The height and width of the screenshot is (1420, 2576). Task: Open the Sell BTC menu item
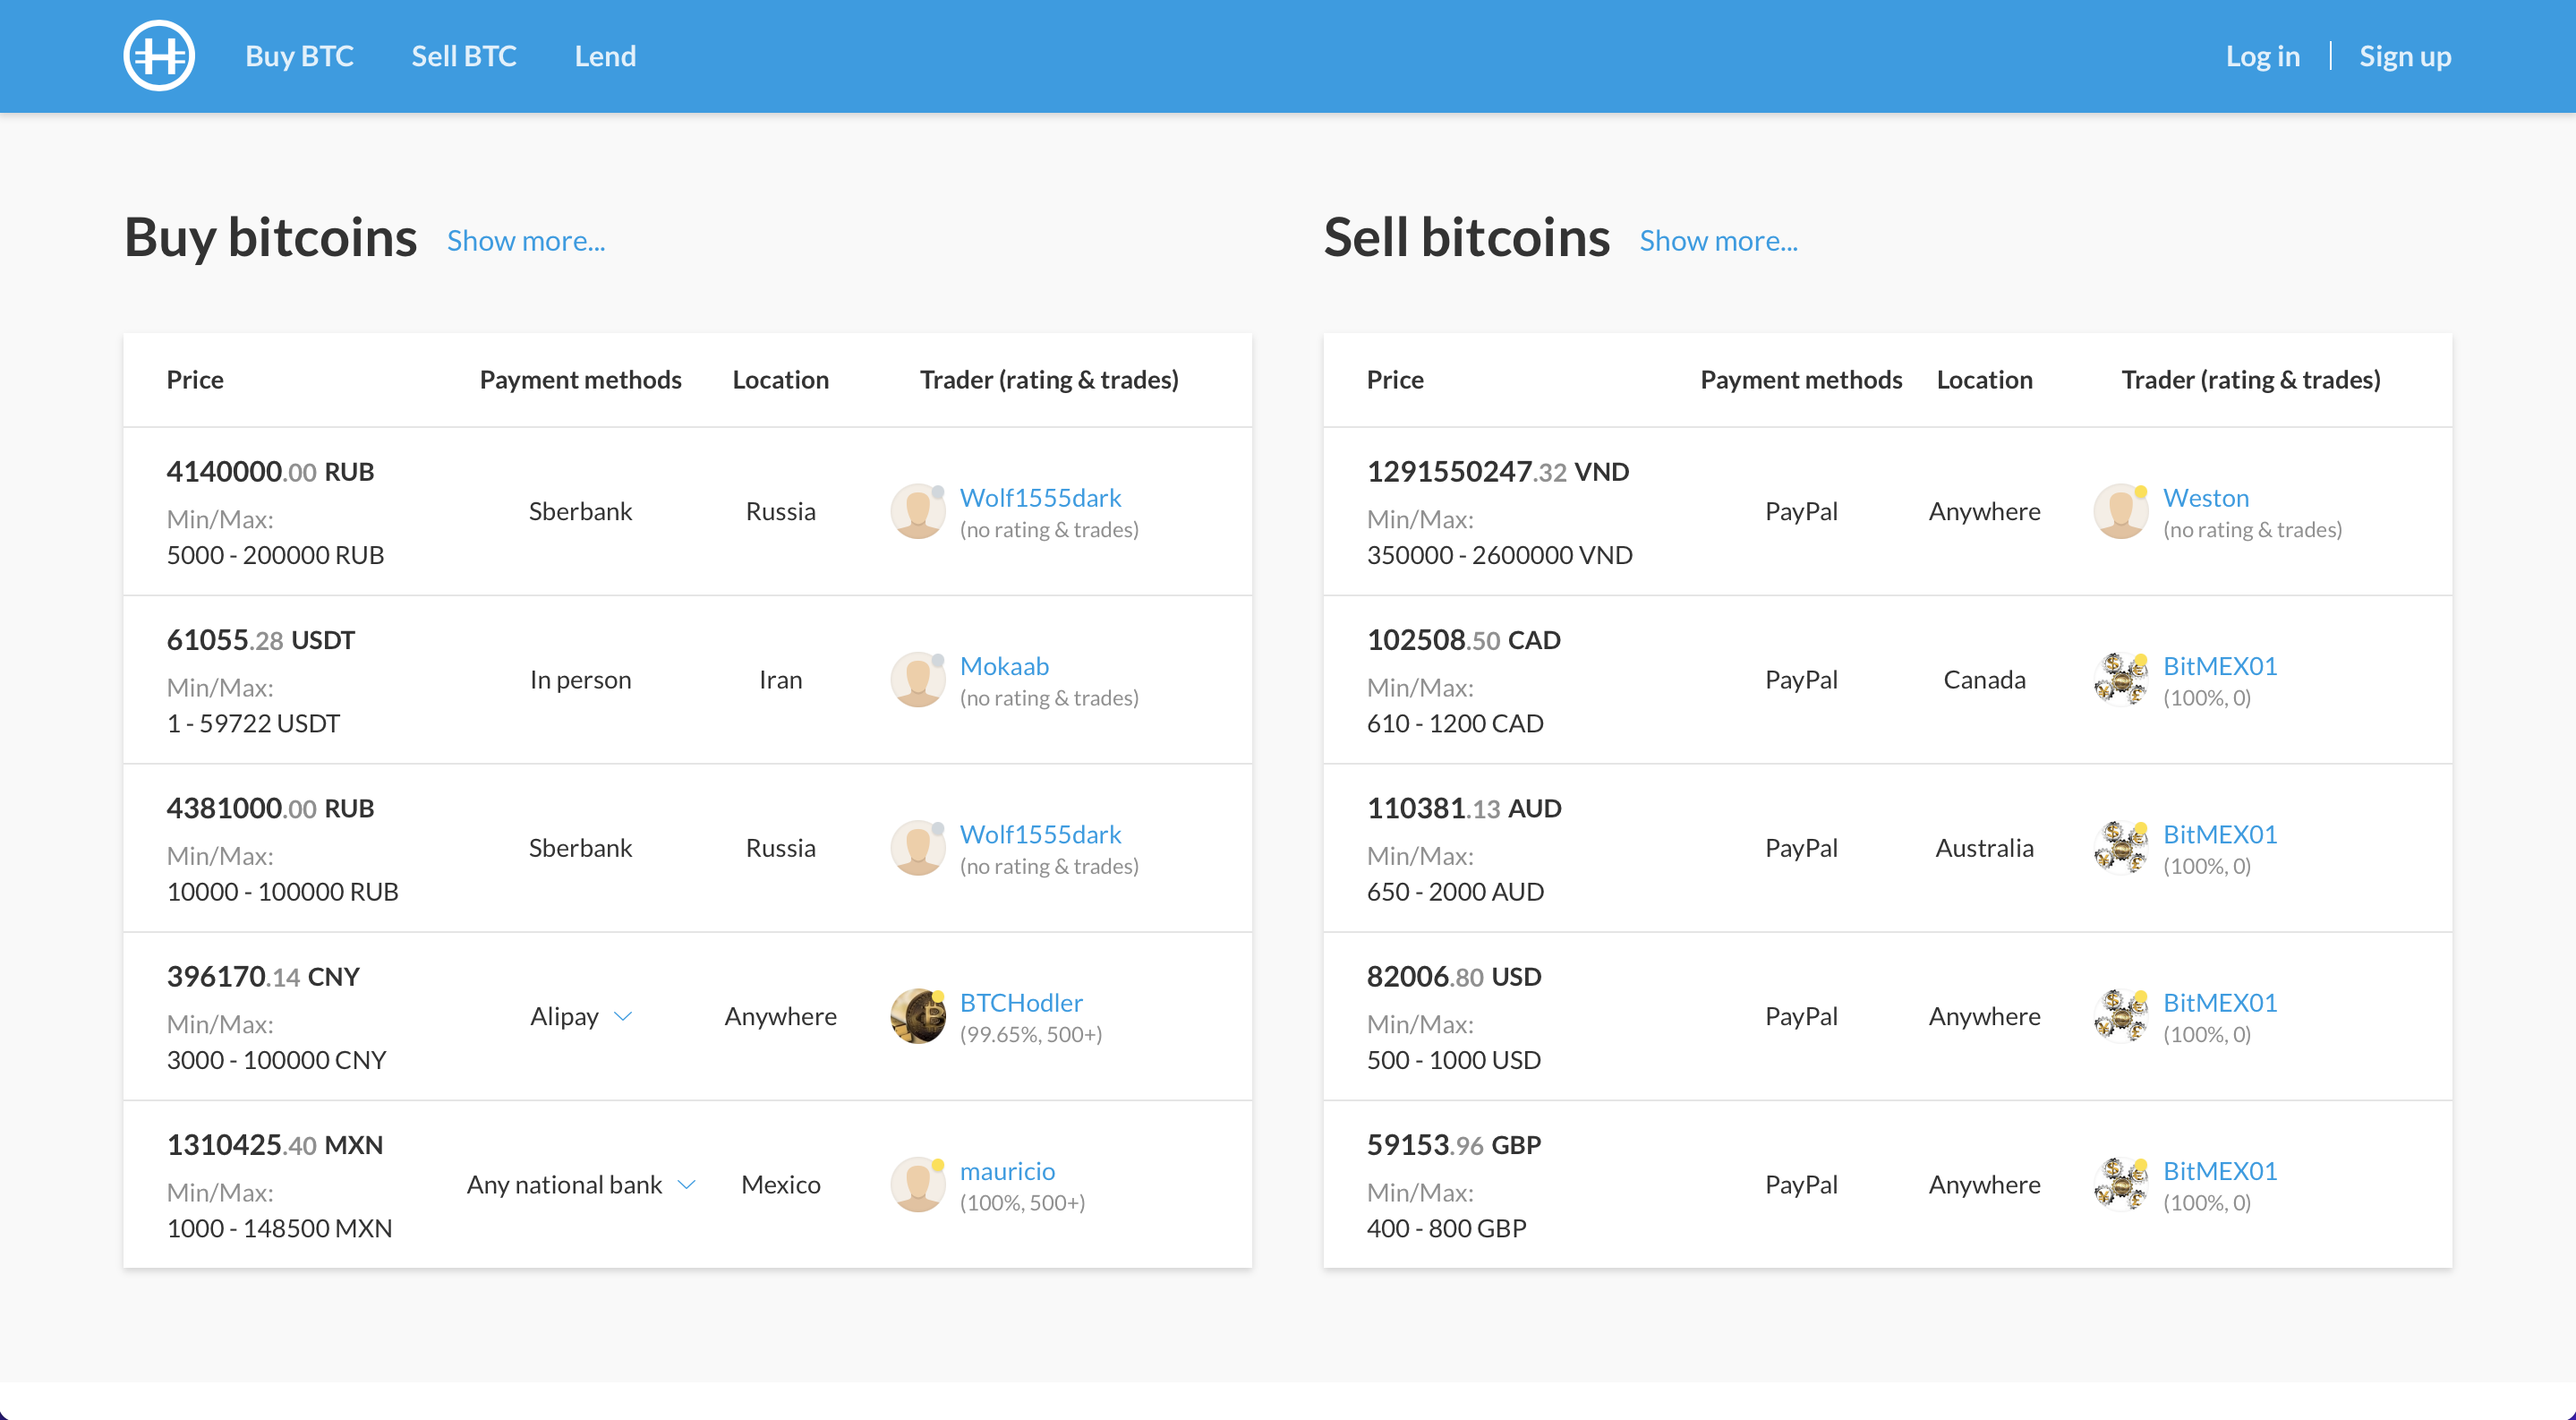pyautogui.click(x=463, y=56)
